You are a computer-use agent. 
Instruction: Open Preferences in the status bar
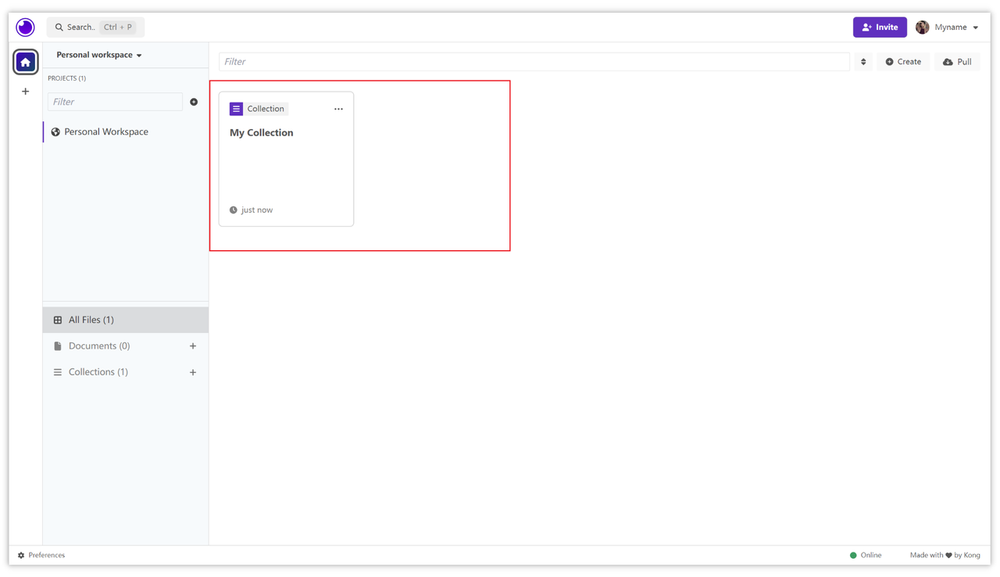41,555
